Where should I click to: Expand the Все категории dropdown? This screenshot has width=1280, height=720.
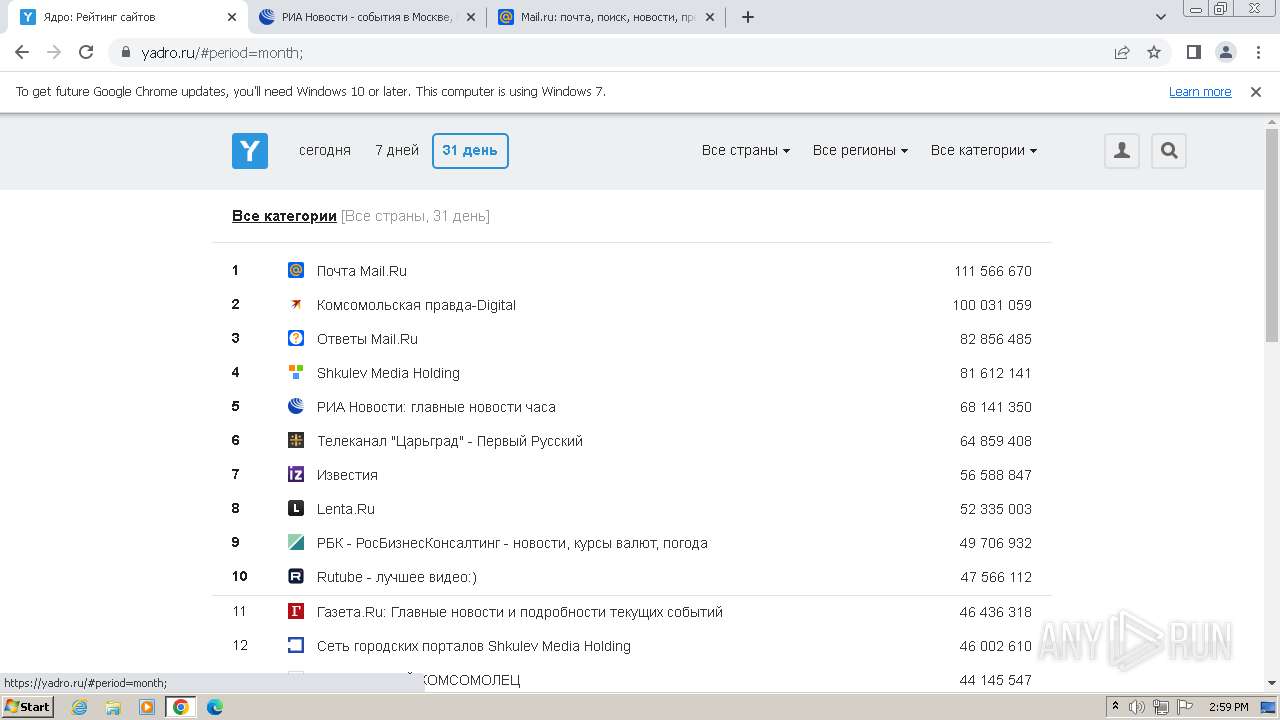pos(984,151)
